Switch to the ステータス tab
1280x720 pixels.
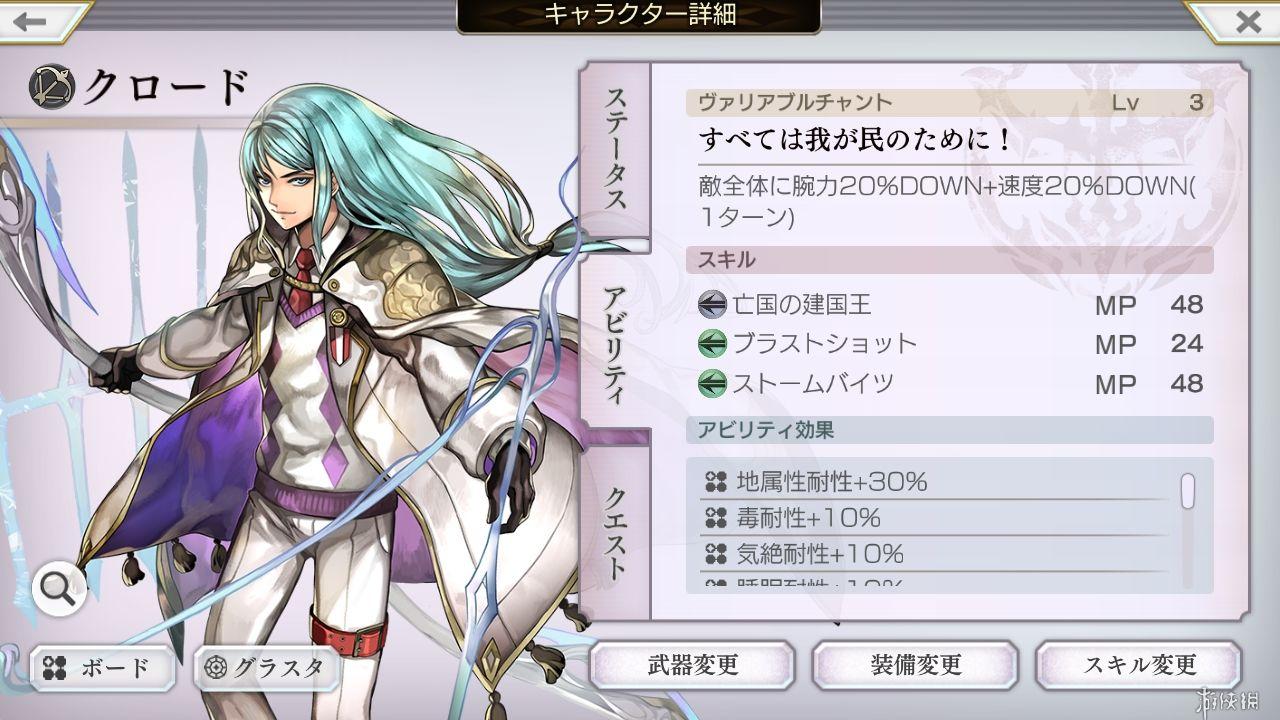(615, 150)
